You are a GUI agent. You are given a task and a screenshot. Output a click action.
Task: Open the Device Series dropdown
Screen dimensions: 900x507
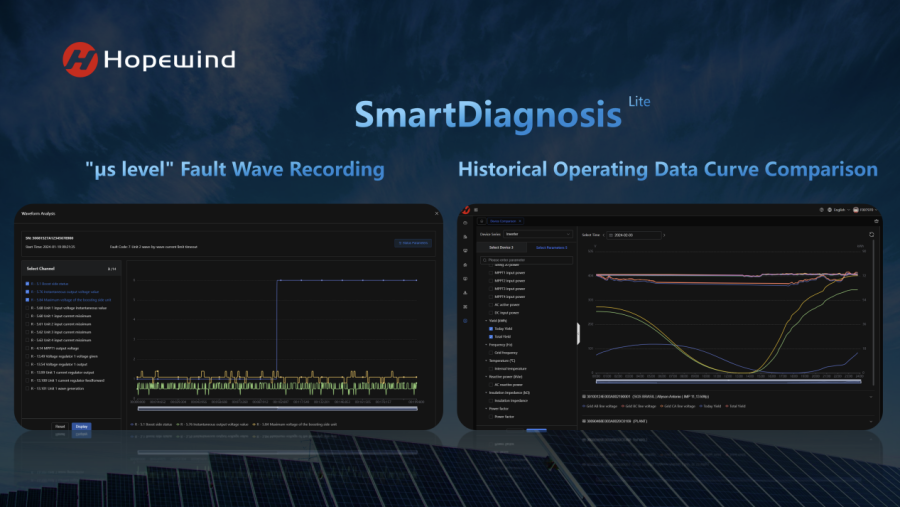[x=535, y=235]
